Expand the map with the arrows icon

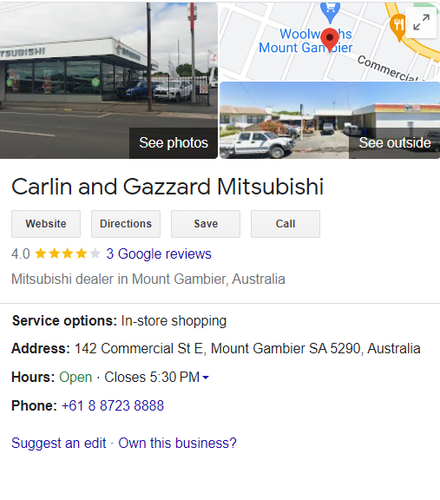[x=421, y=22]
